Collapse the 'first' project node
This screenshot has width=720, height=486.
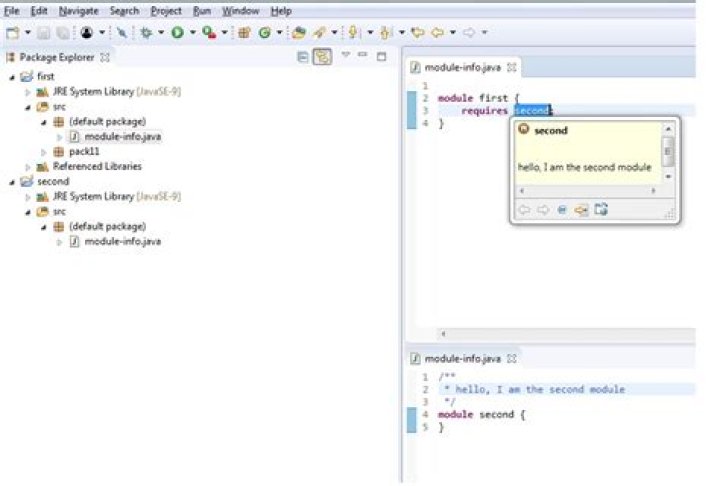tap(12, 78)
